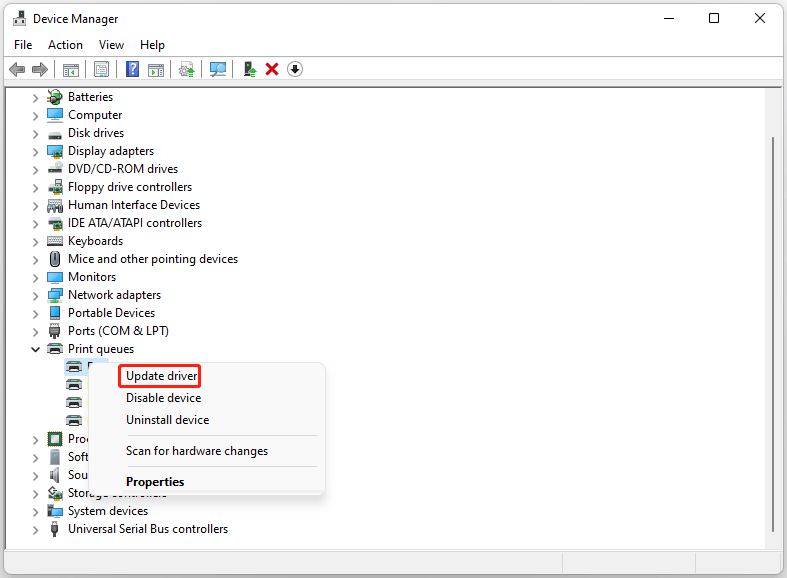
Task: Select the second printer under Print queues
Action: pos(74,385)
